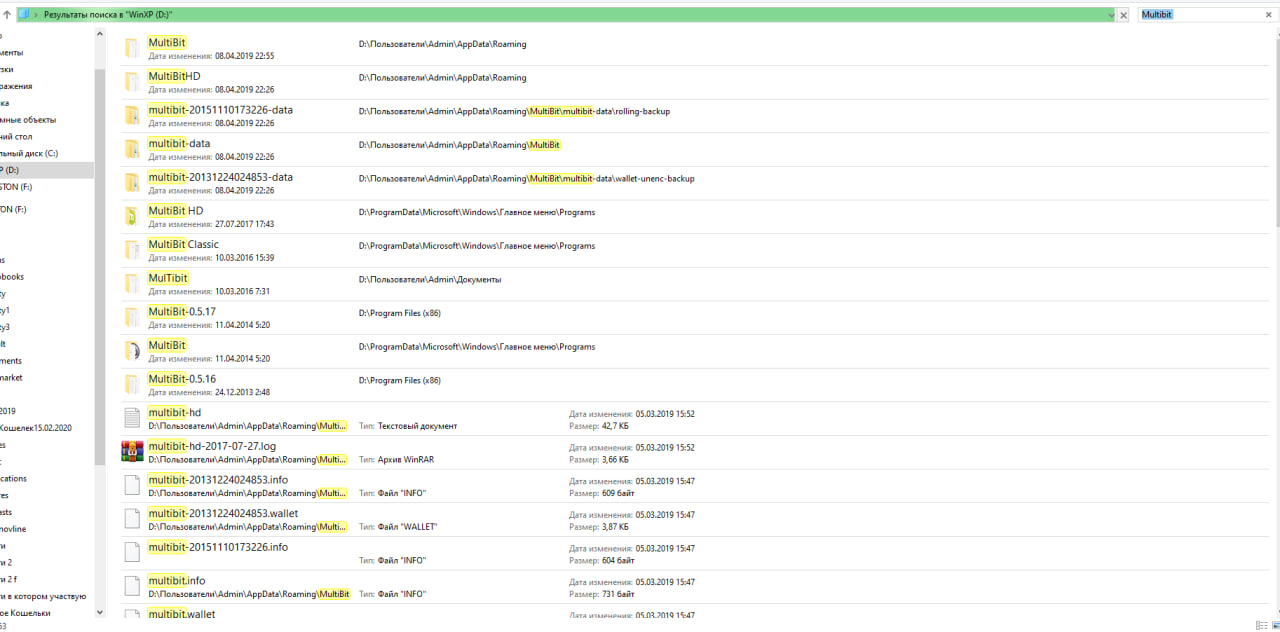Click the navigation pane scrollbar thumb
This screenshot has height=632, width=1280.
tap(99, 266)
